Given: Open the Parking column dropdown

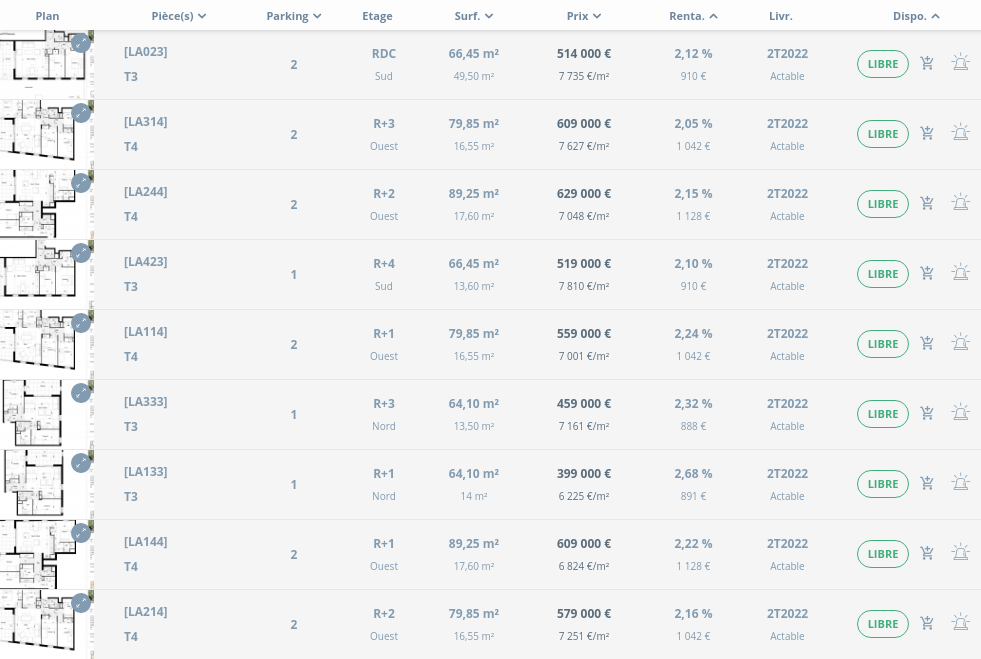Looking at the screenshot, I should pyautogui.click(x=294, y=16).
